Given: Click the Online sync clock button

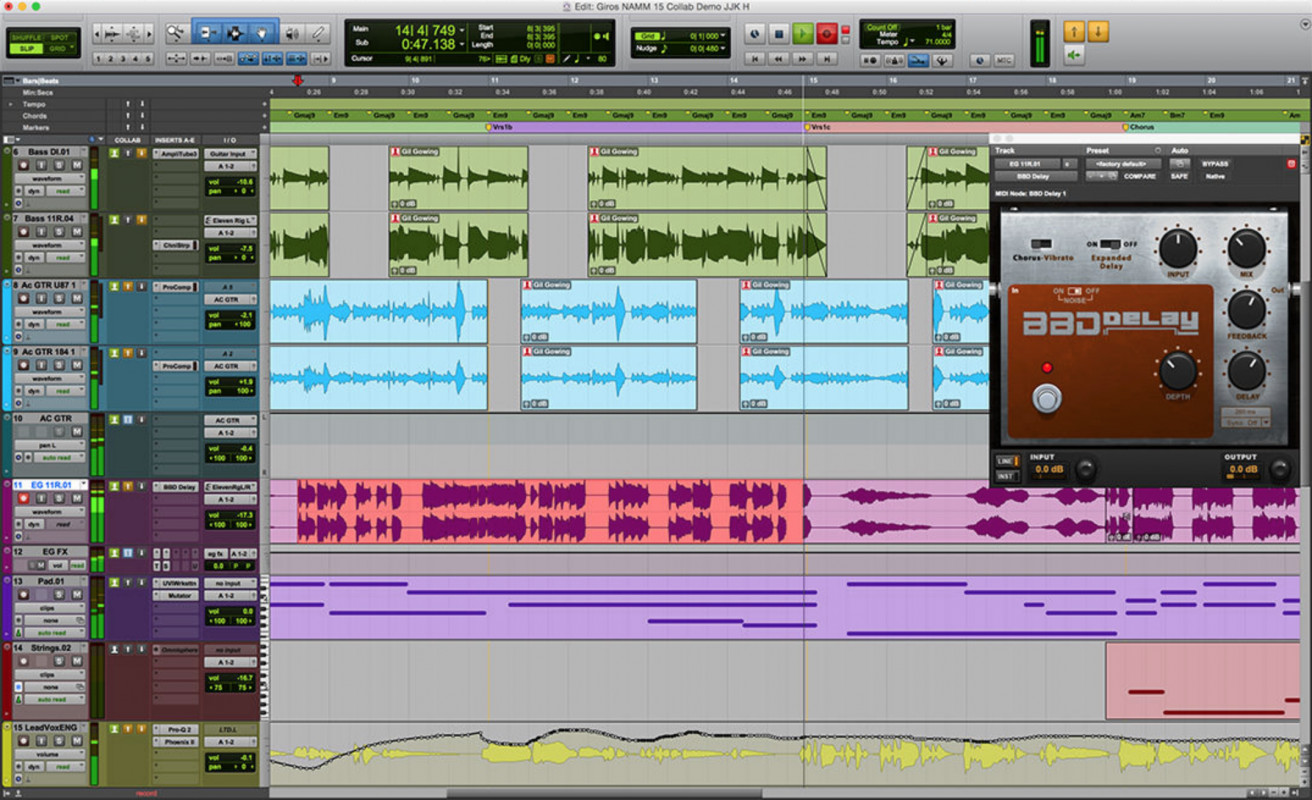Looking at the screenshot, I should tap(755, 34).
